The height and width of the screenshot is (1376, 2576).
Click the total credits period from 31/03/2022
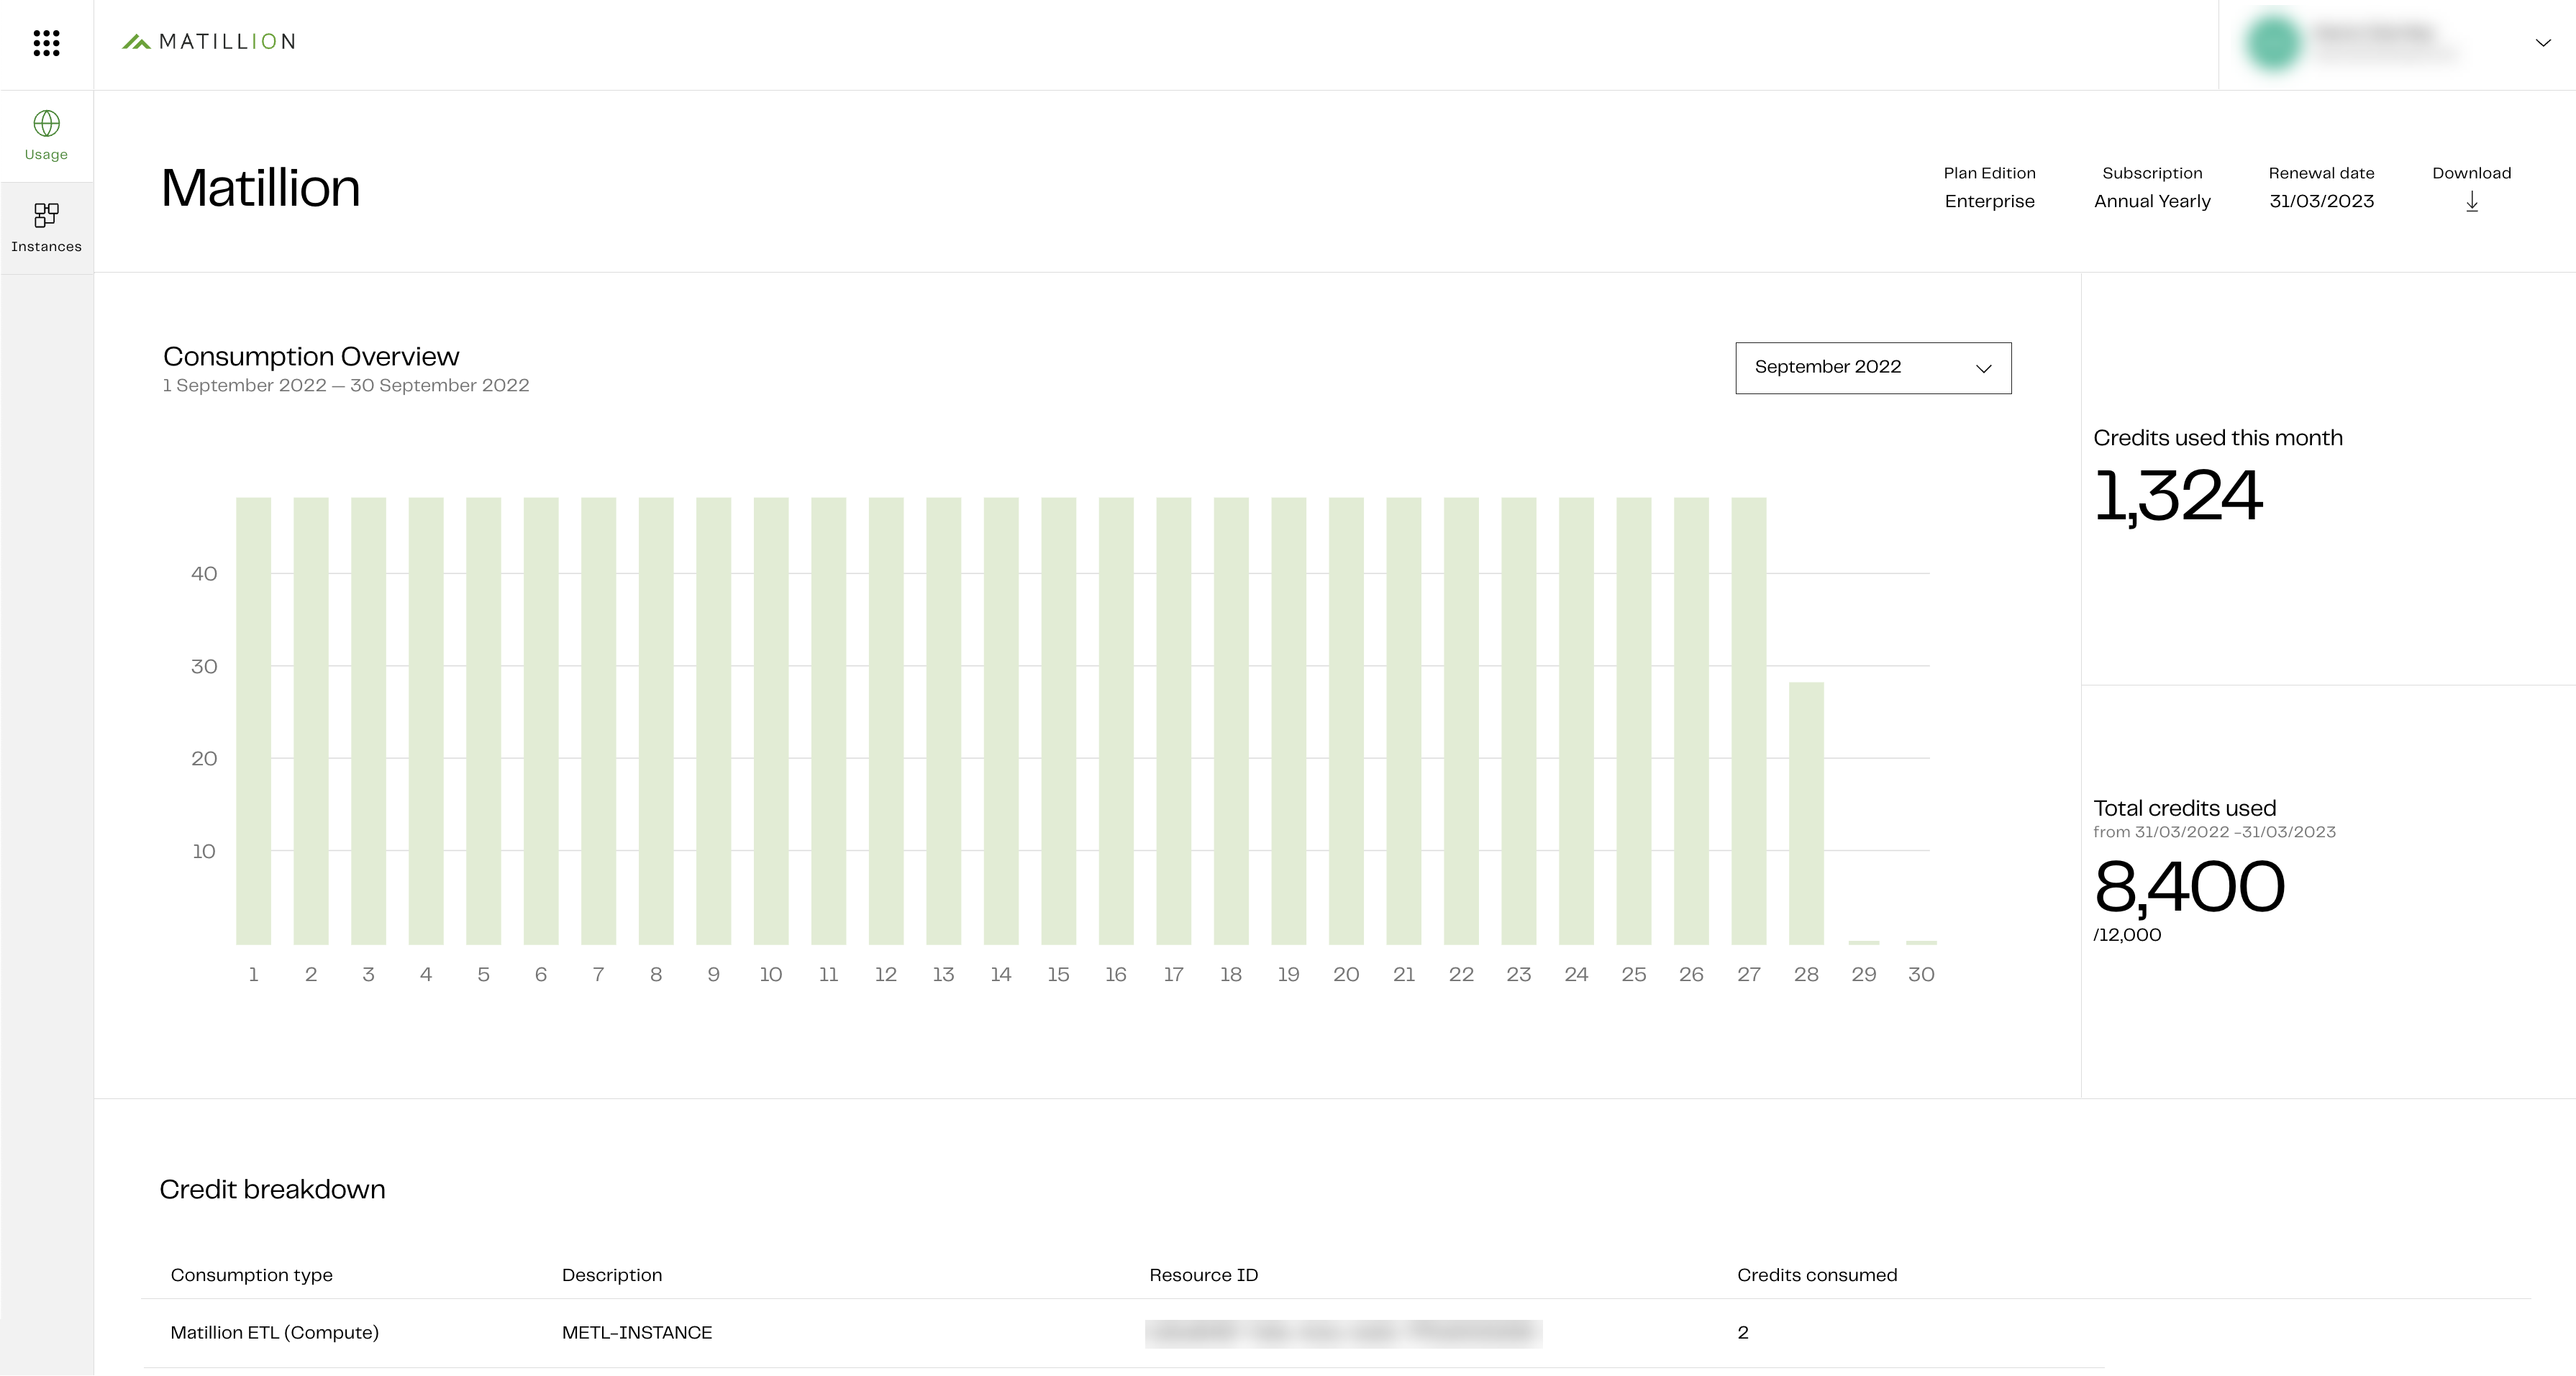[x=2214, y=832]
